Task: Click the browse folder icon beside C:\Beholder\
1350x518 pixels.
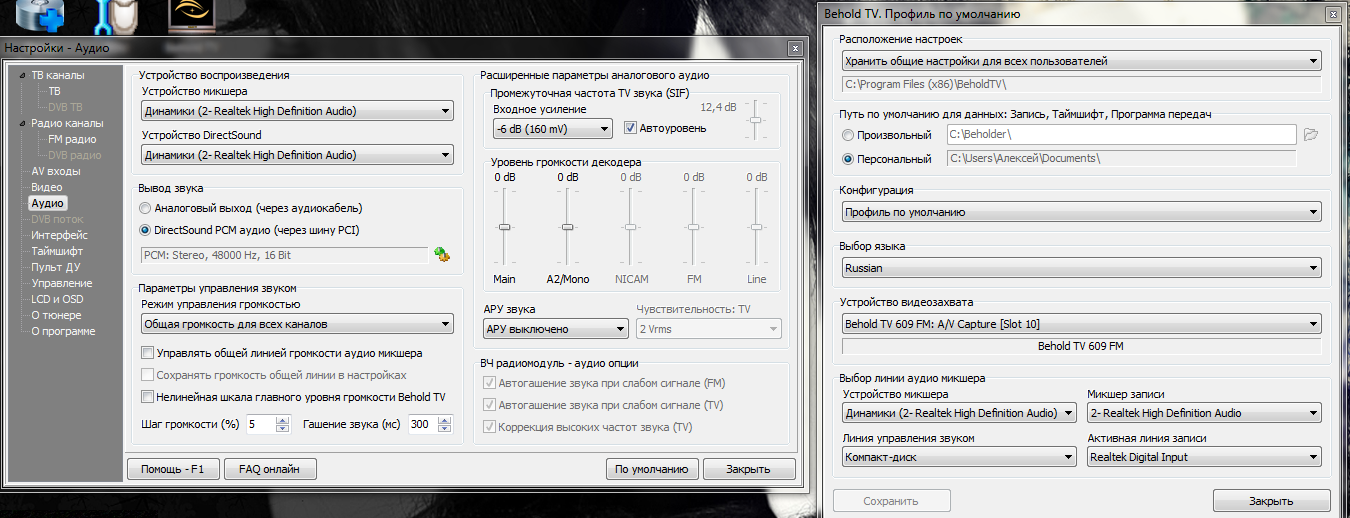Action: (1312, 134)
